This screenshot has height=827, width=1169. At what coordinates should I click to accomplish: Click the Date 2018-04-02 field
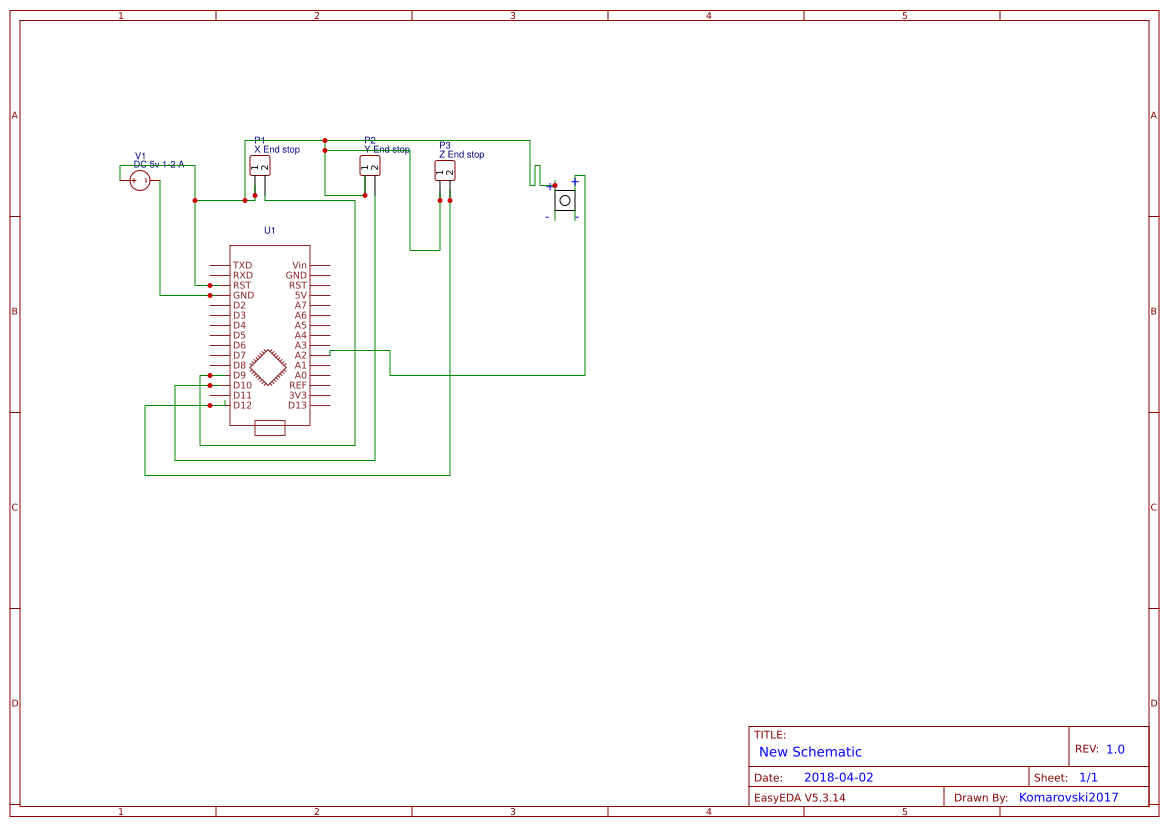click(x=838, y=776)
